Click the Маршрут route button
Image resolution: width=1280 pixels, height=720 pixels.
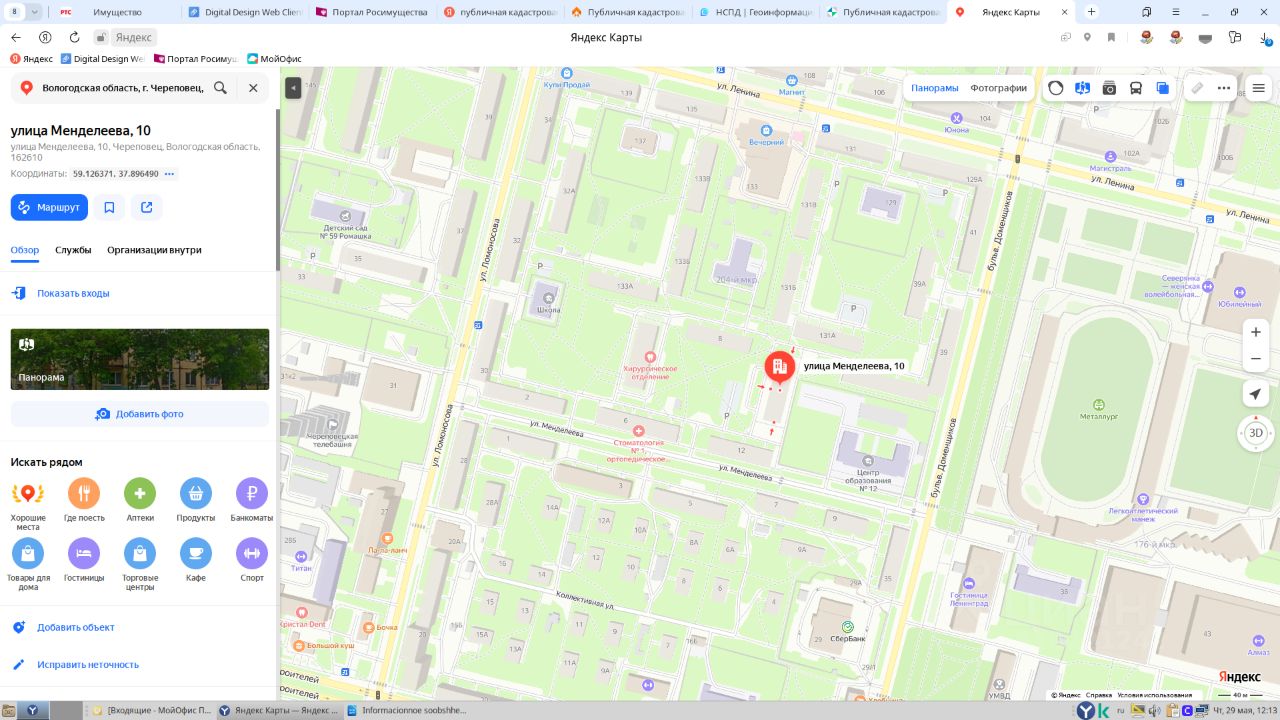coord(49,207)
